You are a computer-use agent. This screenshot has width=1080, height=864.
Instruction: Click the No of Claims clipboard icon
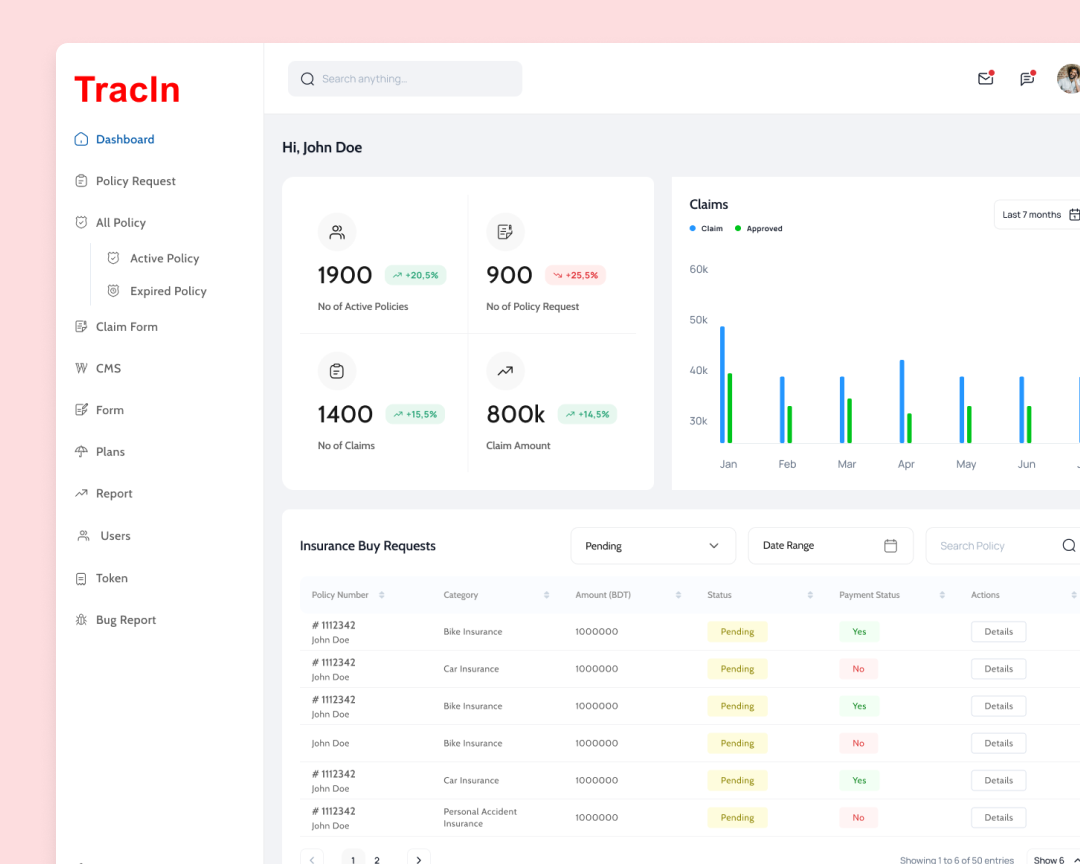pos(337,371)
